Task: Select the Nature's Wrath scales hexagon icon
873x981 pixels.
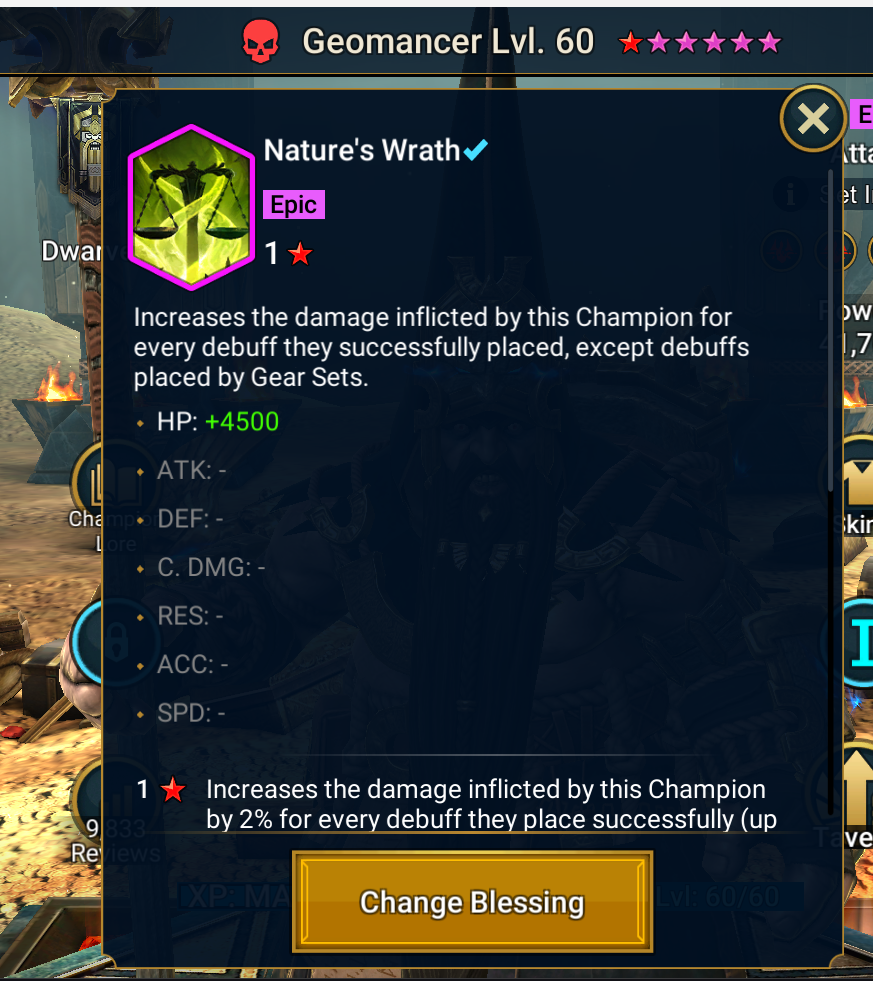Action: 191,207
